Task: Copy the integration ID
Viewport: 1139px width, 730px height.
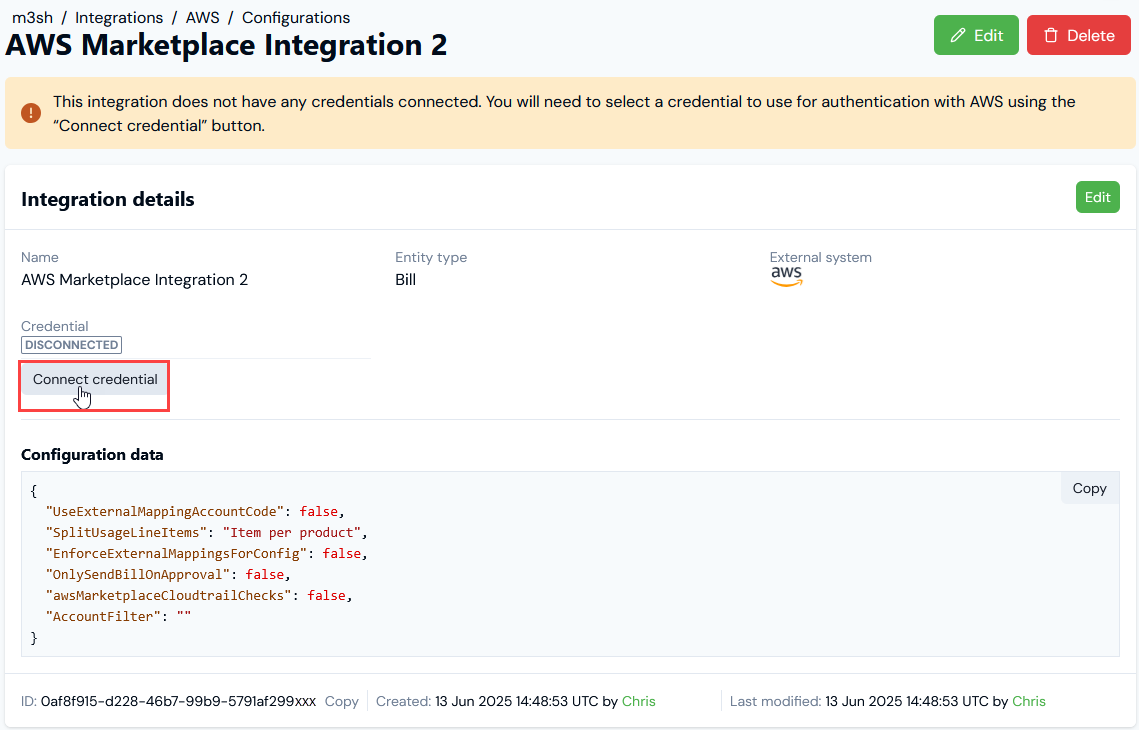Action: 341,702
